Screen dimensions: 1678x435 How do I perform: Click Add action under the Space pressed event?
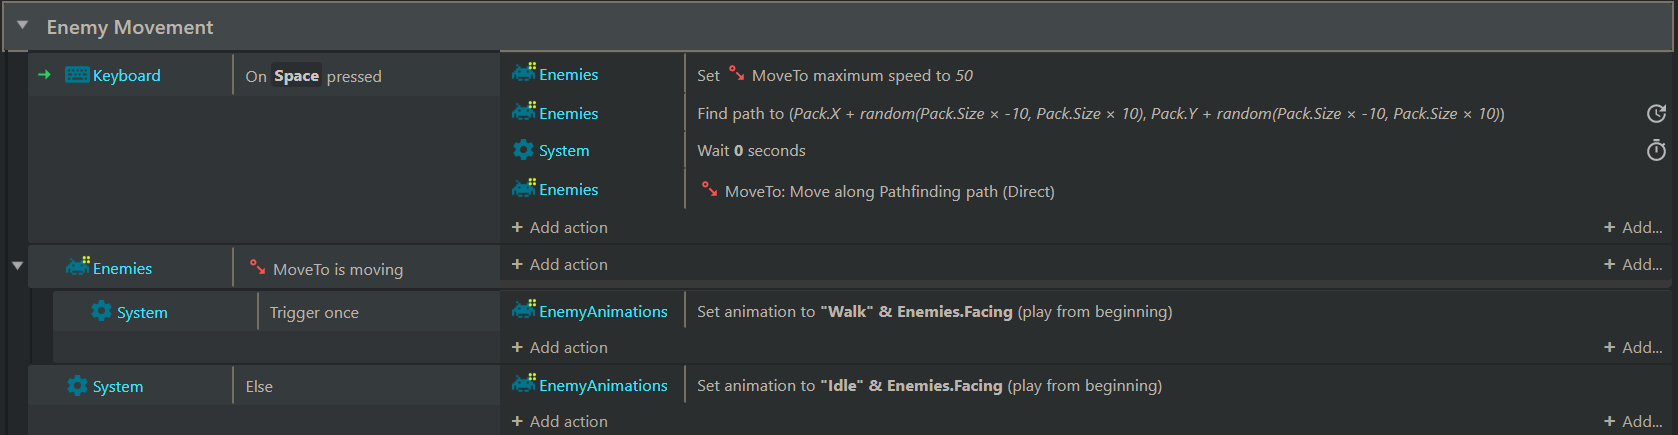click(560, 228)
